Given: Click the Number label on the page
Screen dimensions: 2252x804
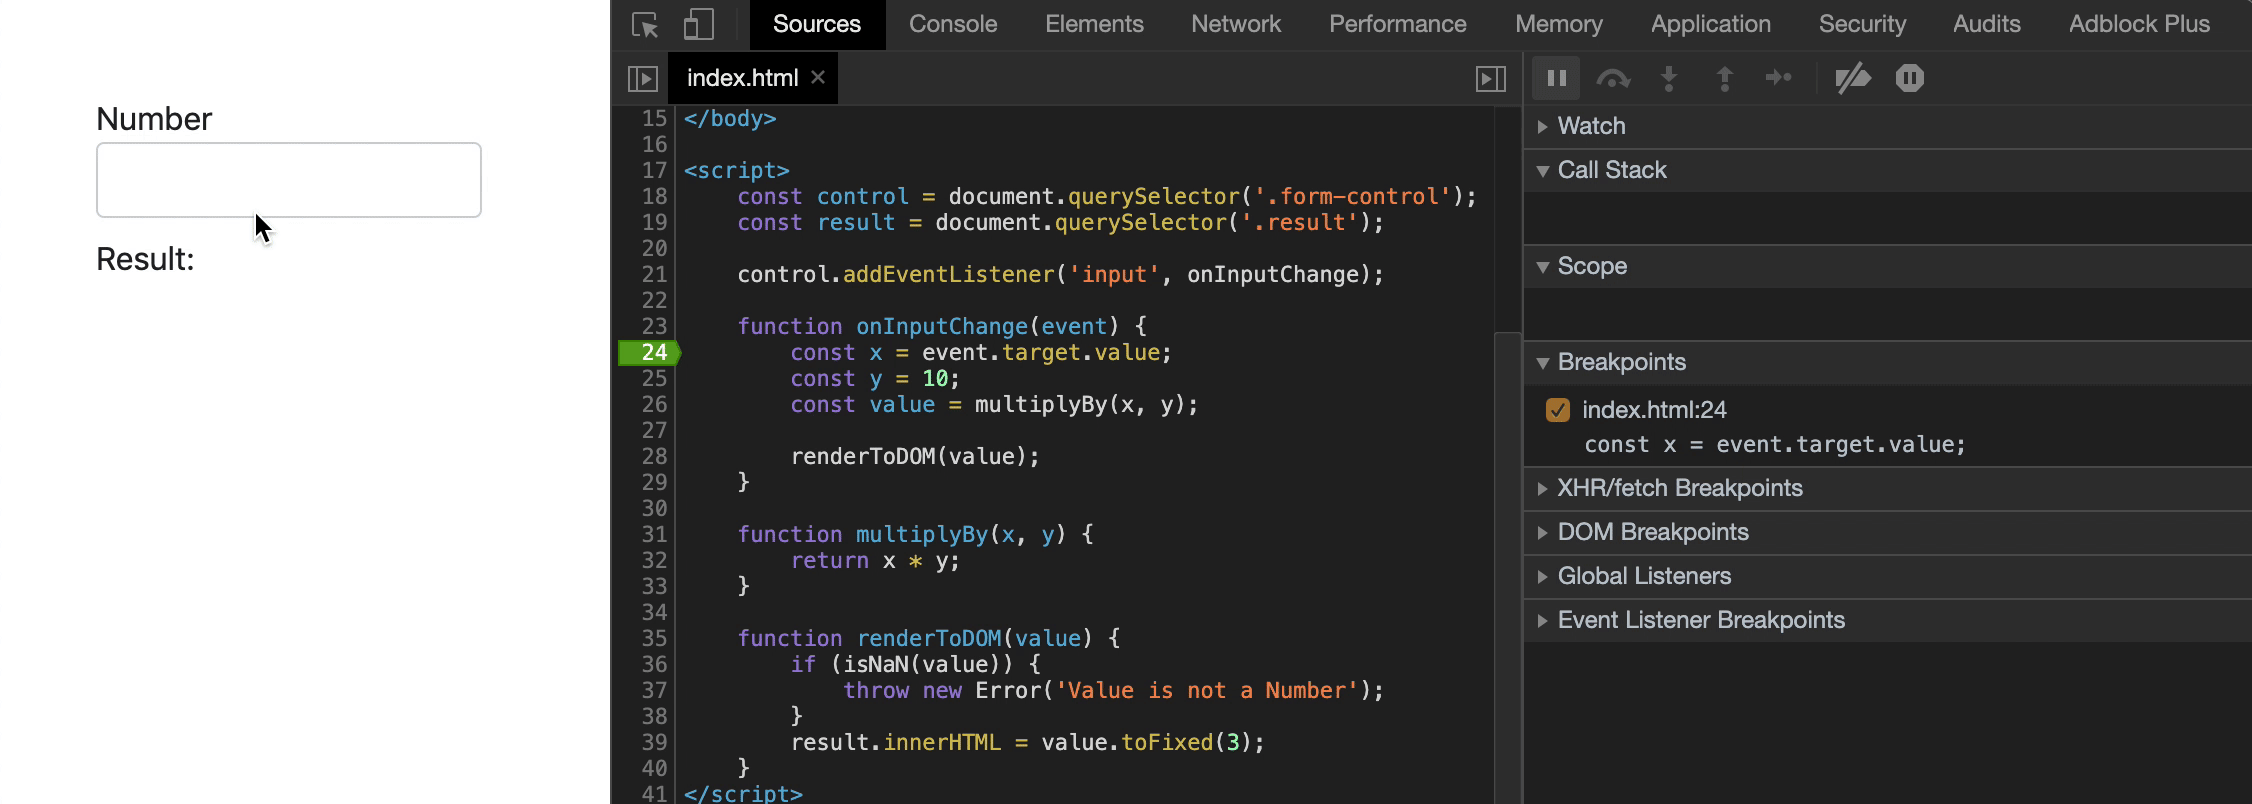Looking at the screenshot, I should 154,119.
